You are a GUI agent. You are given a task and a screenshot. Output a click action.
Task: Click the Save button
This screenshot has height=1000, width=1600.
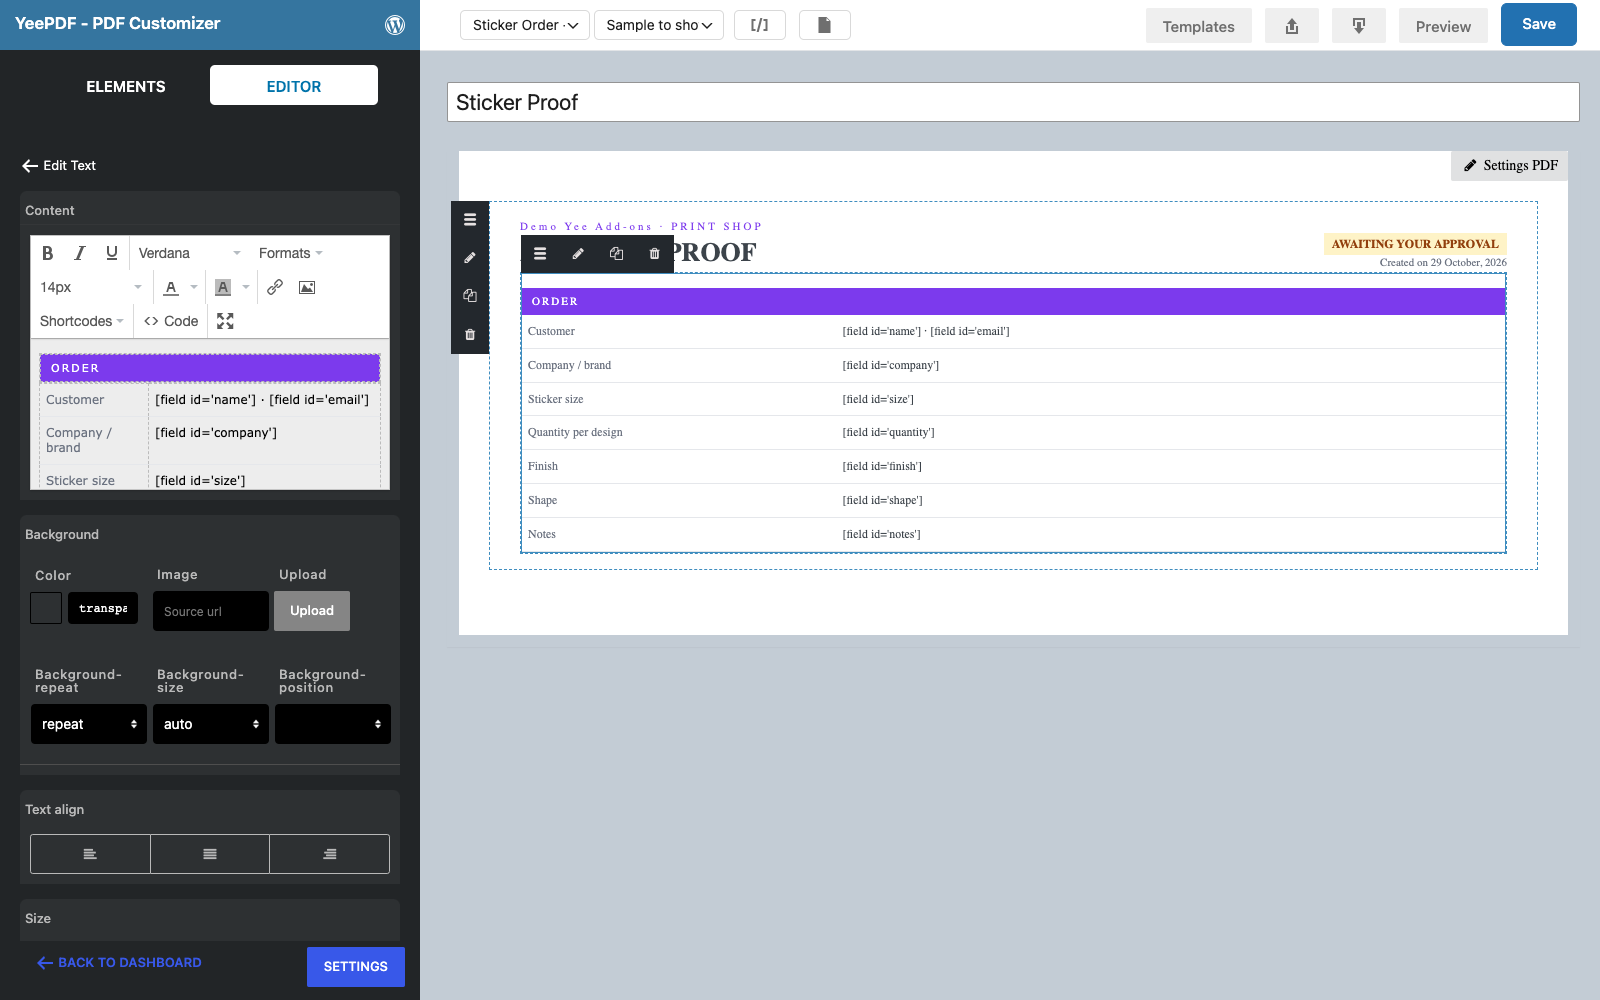click(1539, 25)
